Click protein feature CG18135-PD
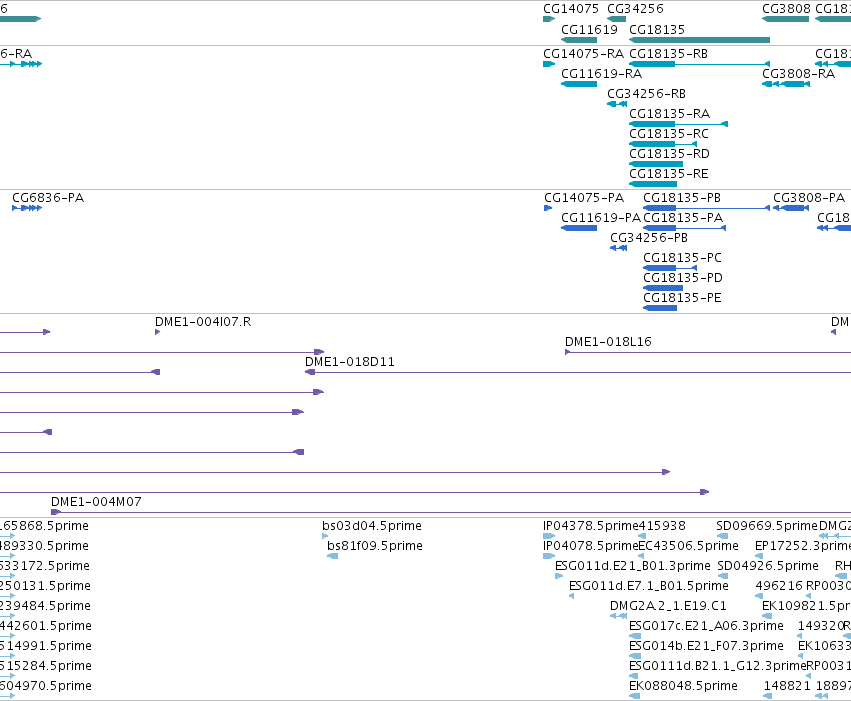The image size is (851, 701). 663,288
